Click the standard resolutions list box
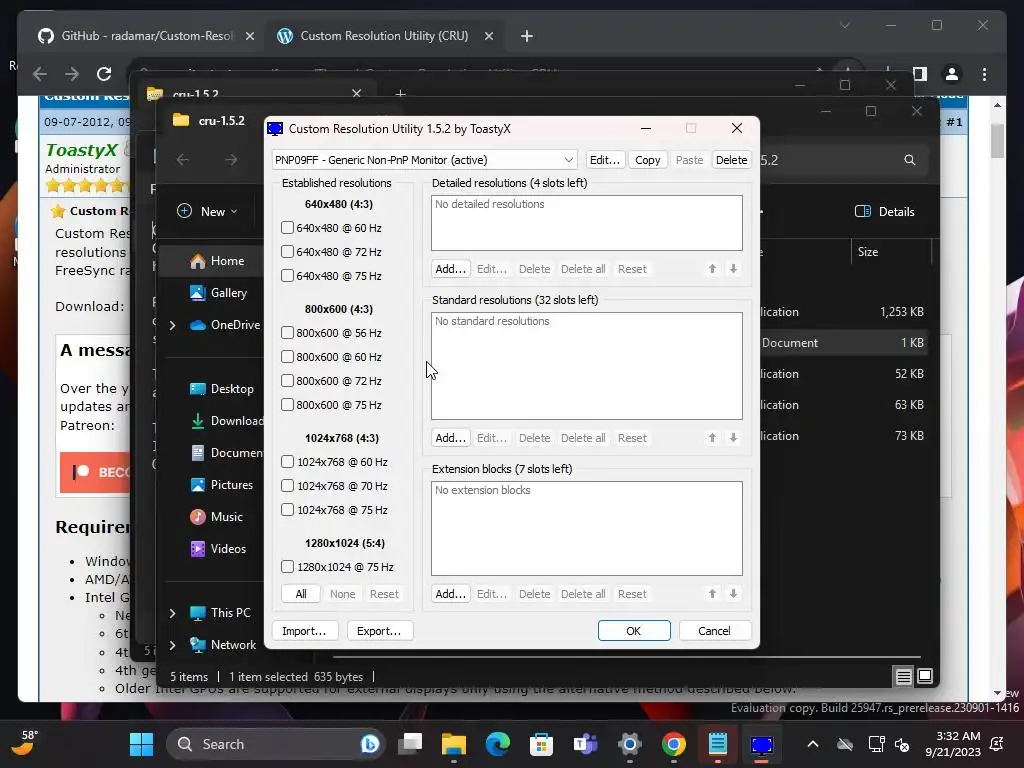 coord(586,366)
